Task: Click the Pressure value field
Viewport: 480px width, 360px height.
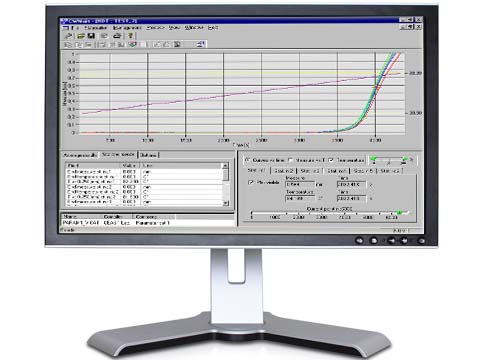Action: point(300,184)
